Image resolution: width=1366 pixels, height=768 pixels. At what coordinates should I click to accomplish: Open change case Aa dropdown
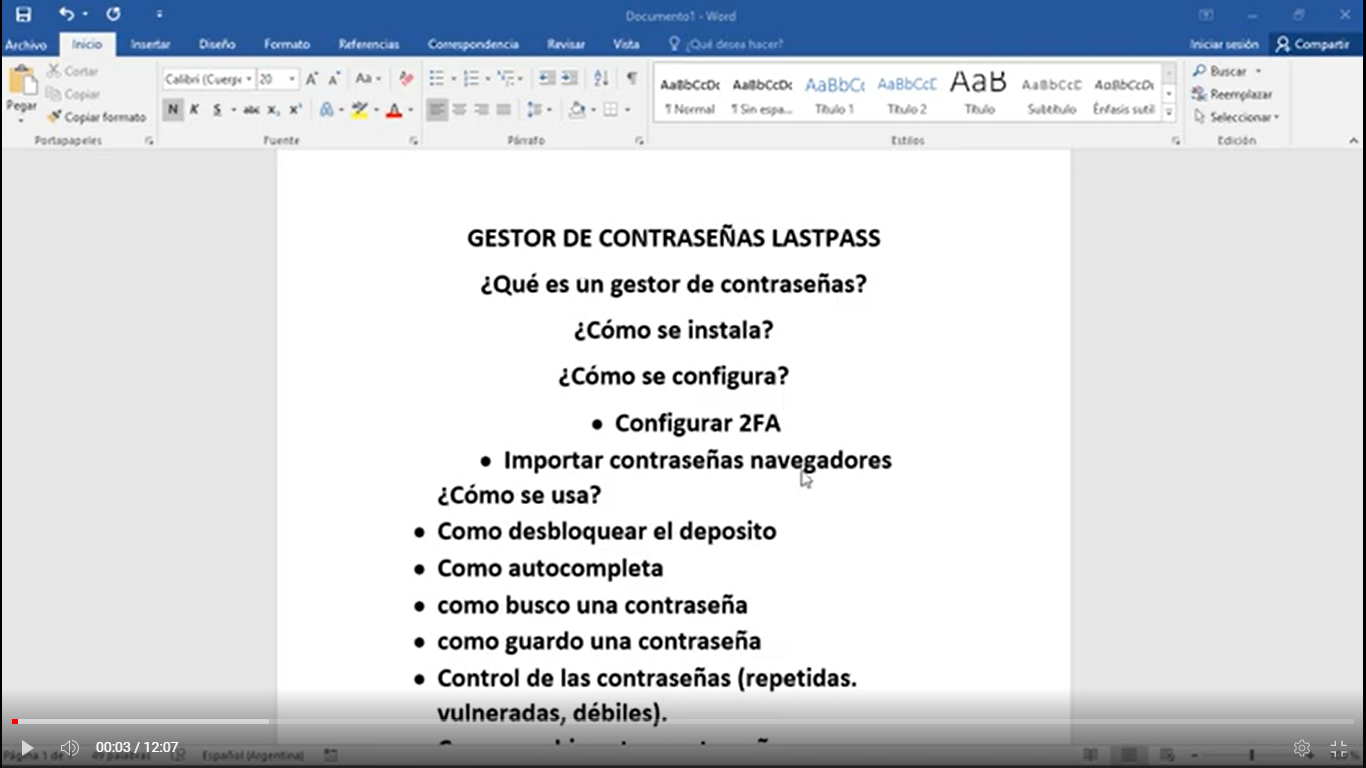[367, 79]
